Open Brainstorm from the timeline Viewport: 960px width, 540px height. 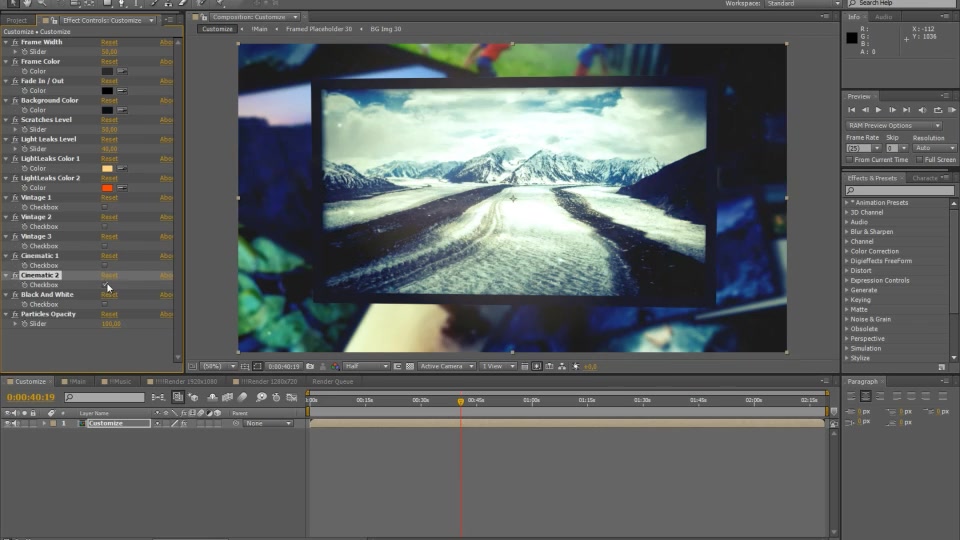pyautogui.click(x=261, y=397)
